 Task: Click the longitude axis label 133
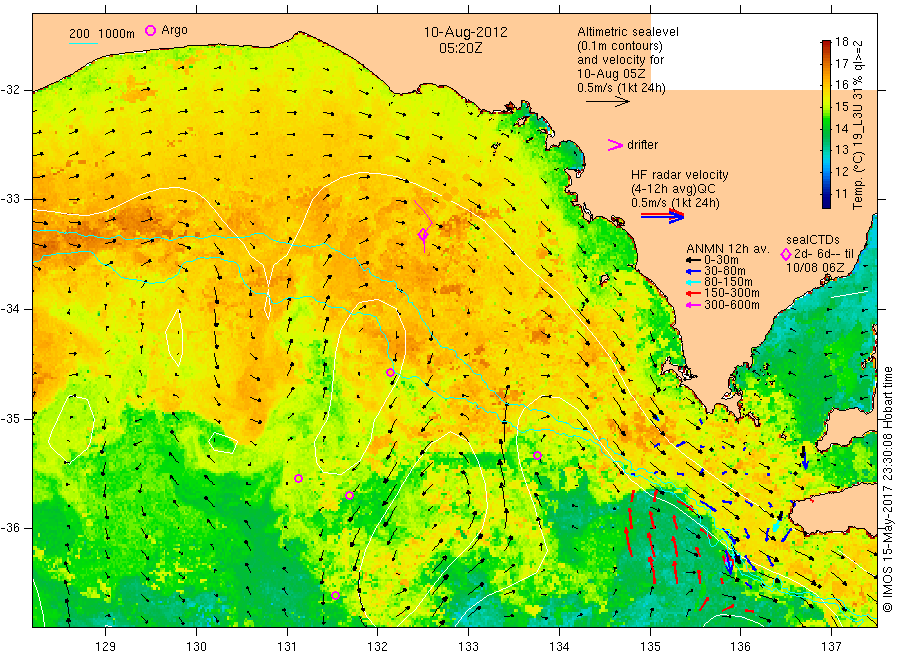468,647
